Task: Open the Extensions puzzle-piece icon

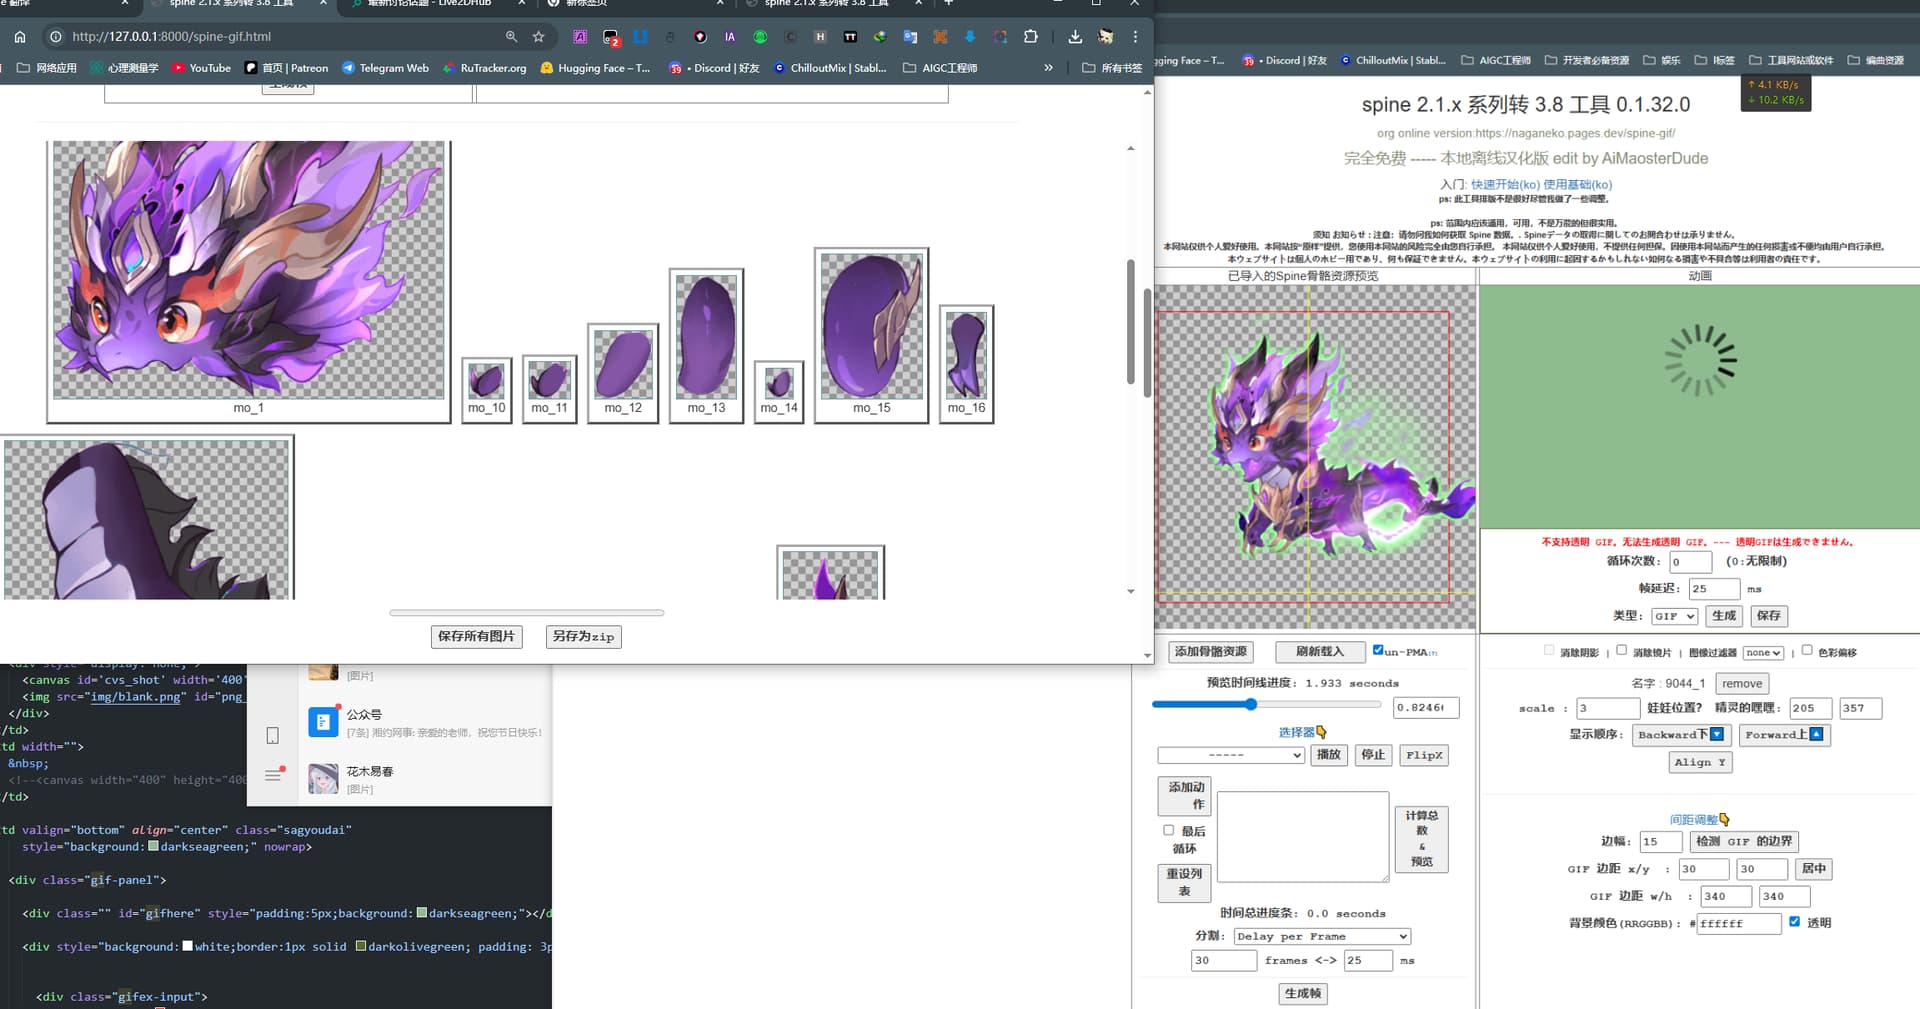Action: tap(1031, 37)
